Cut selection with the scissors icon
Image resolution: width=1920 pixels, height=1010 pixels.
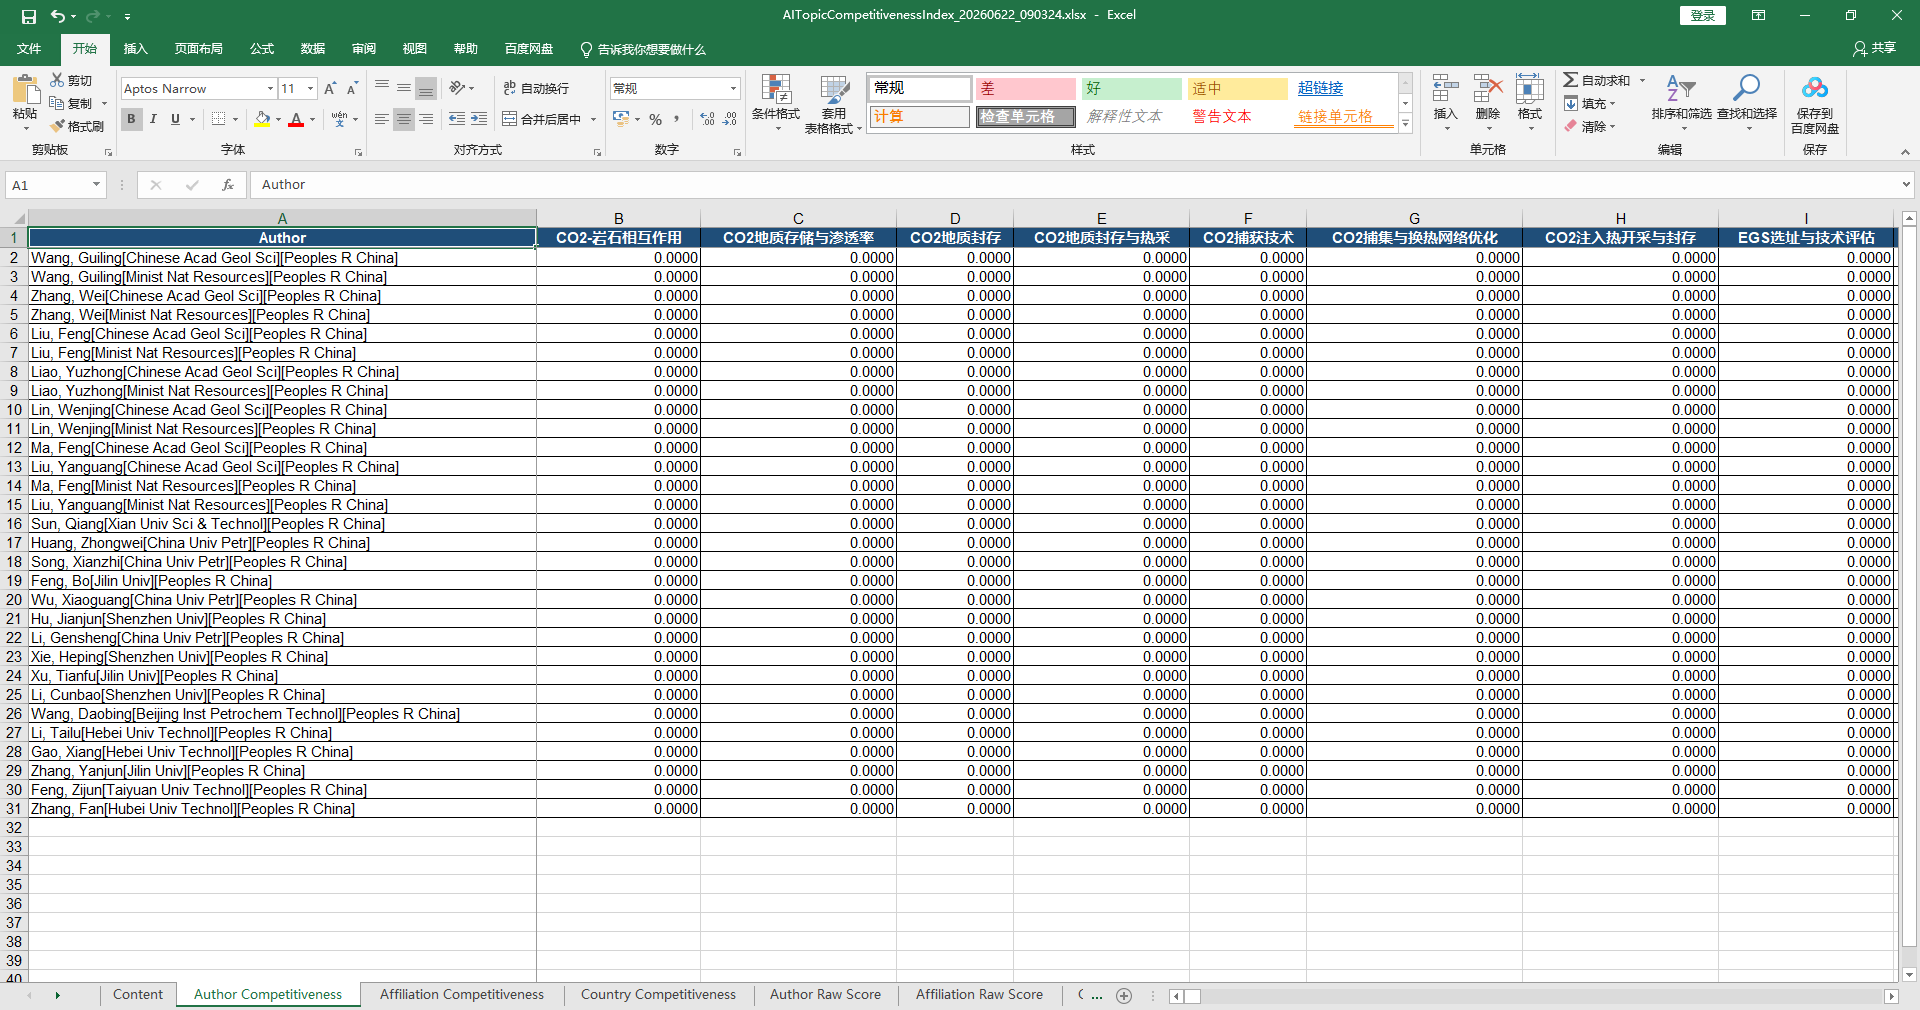tap(72, 80)
